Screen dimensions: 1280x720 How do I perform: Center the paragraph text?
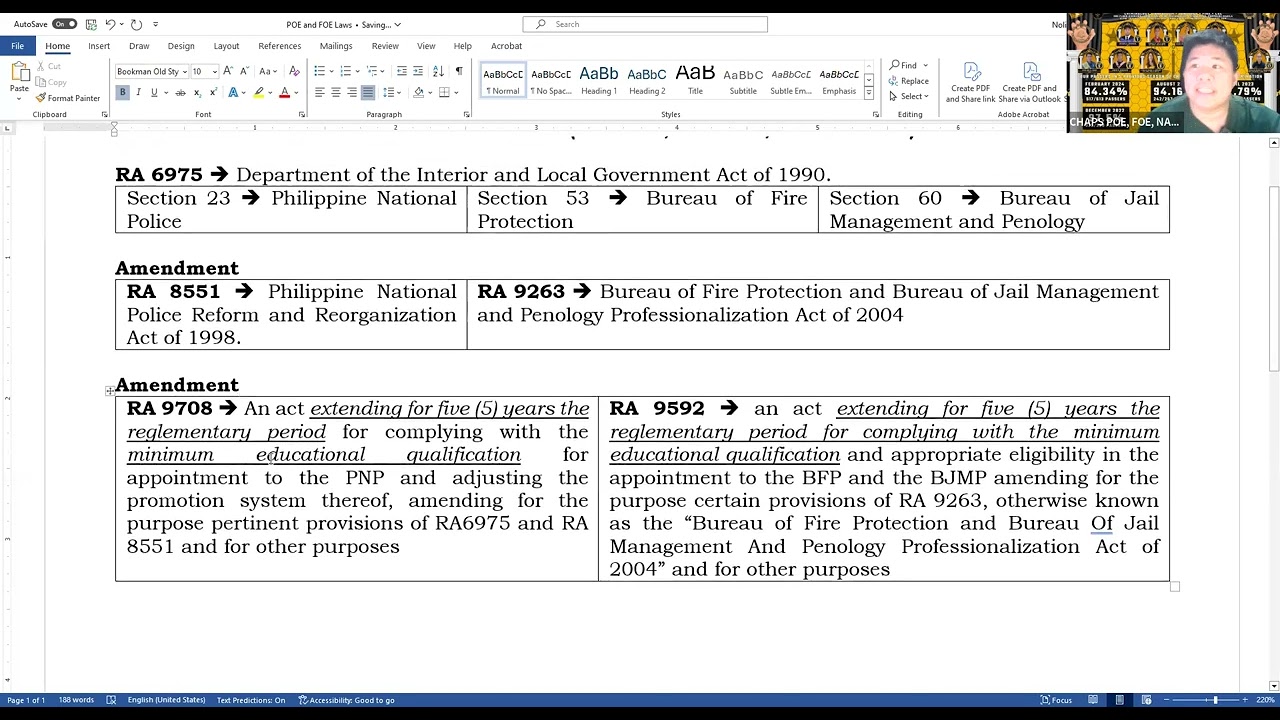click(335, 92)
